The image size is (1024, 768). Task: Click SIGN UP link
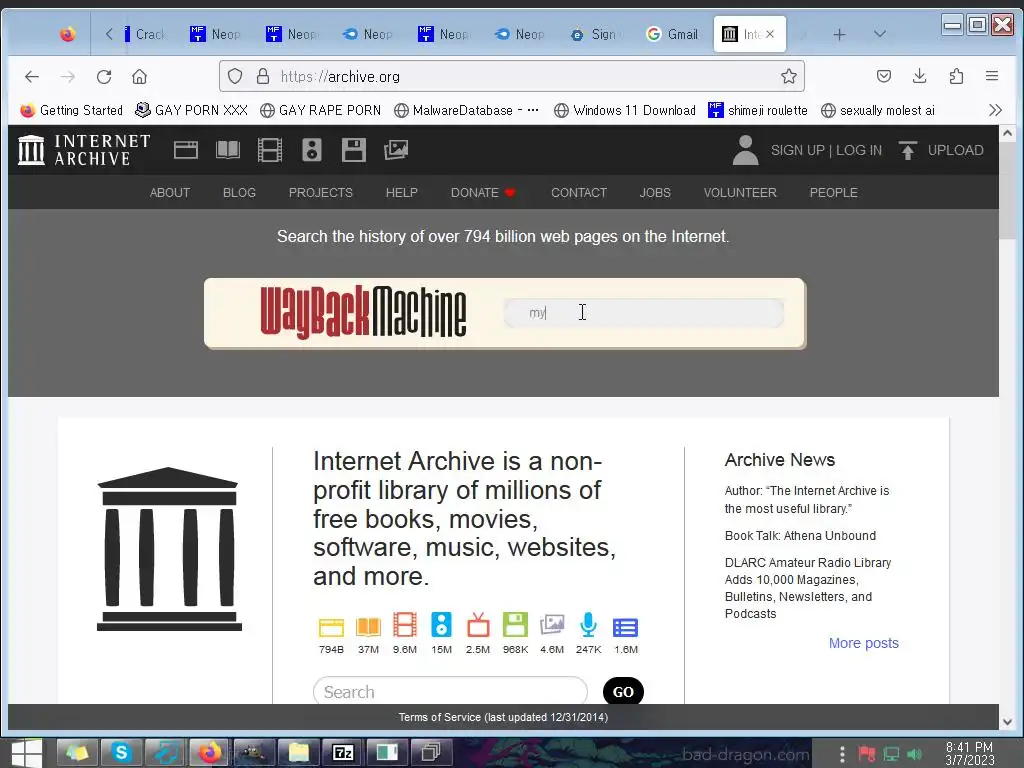[x=797, y=150]
